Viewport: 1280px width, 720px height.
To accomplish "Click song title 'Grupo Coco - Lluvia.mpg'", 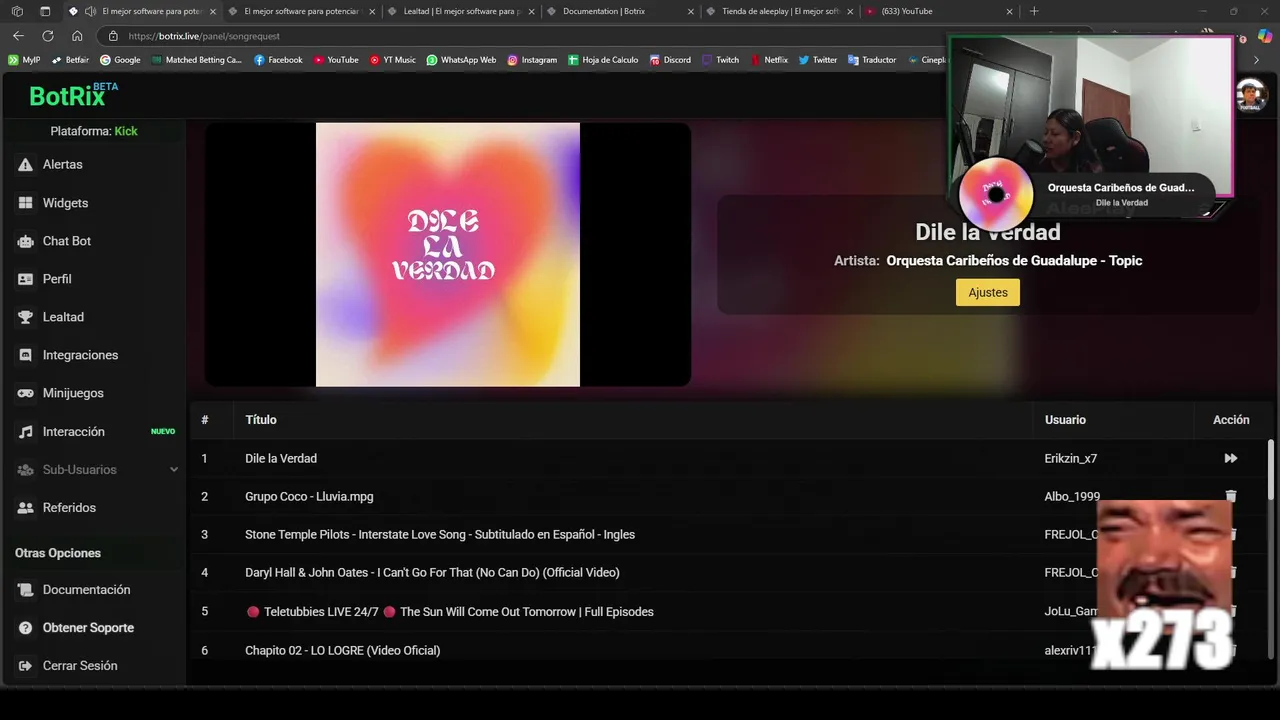I will pos(309,496).
